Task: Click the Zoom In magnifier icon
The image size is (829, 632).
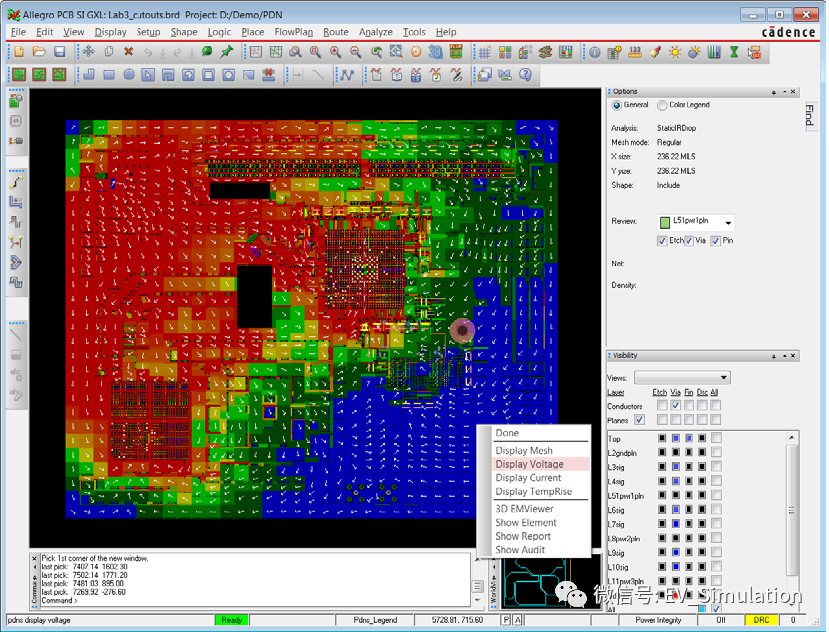Action: 335,52
